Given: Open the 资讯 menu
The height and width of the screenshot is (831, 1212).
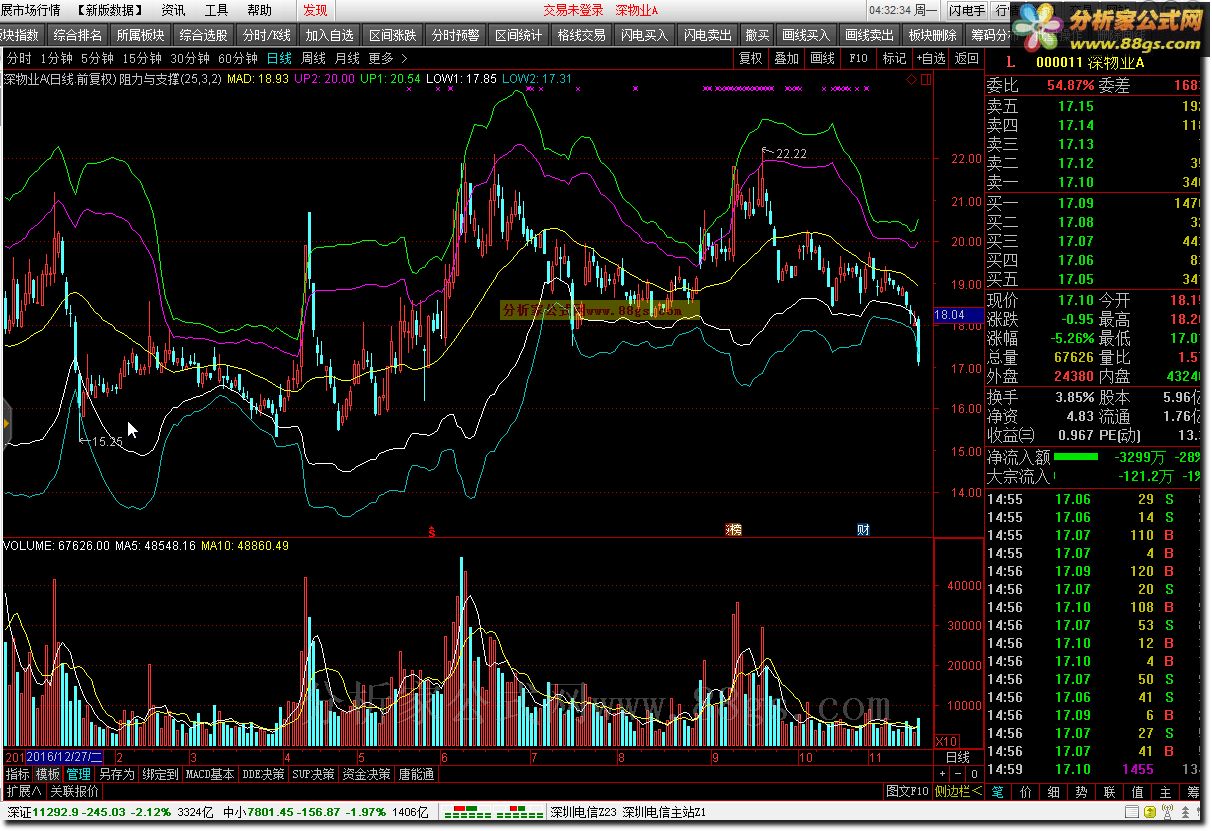Looking at the screenshot, I should pos(173,10).
